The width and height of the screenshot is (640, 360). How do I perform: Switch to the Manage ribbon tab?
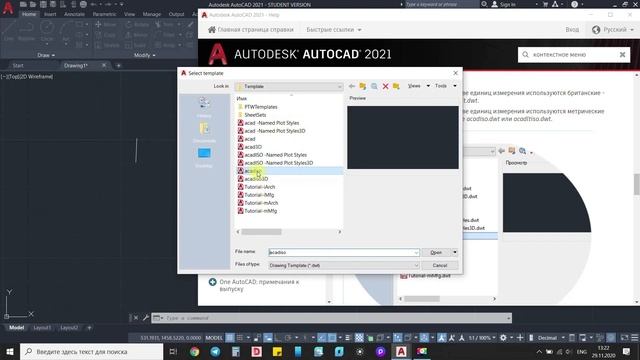tap(151, 14)
